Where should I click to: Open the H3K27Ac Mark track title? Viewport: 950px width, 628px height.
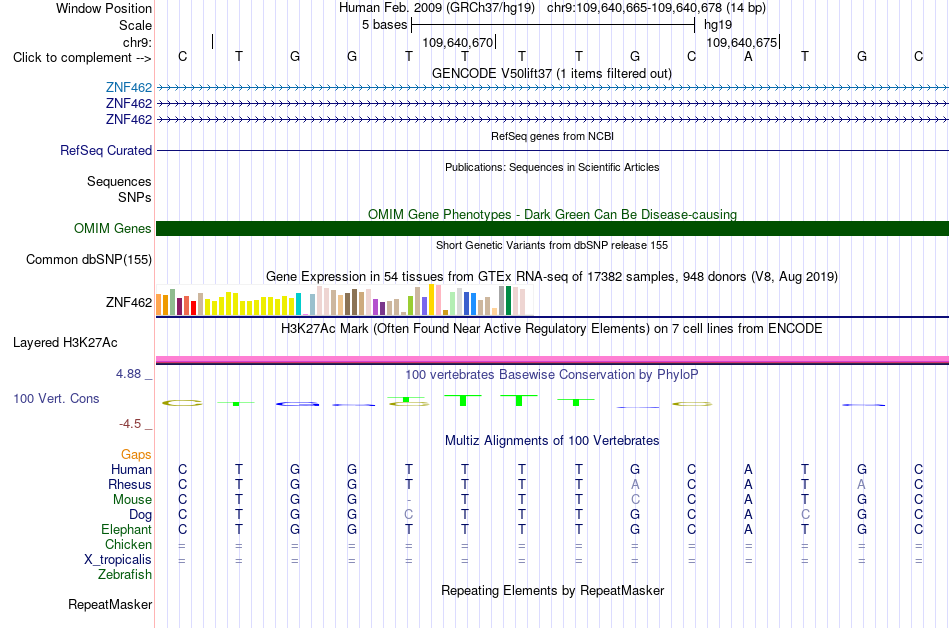(552, 329)
